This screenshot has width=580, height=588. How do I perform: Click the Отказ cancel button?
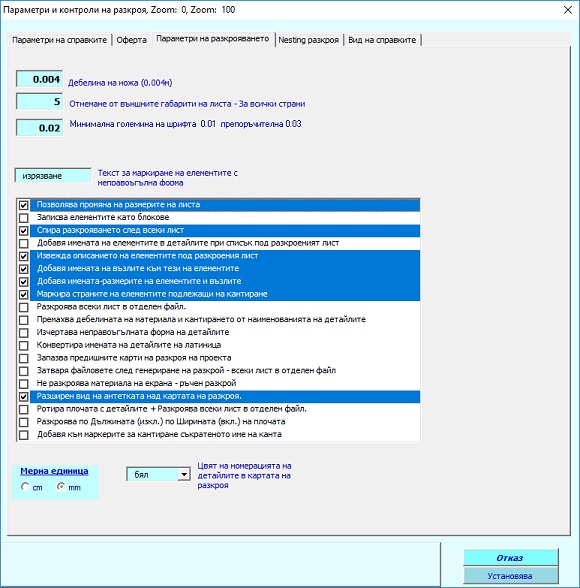pyautogui.click(x=510, y=558)
